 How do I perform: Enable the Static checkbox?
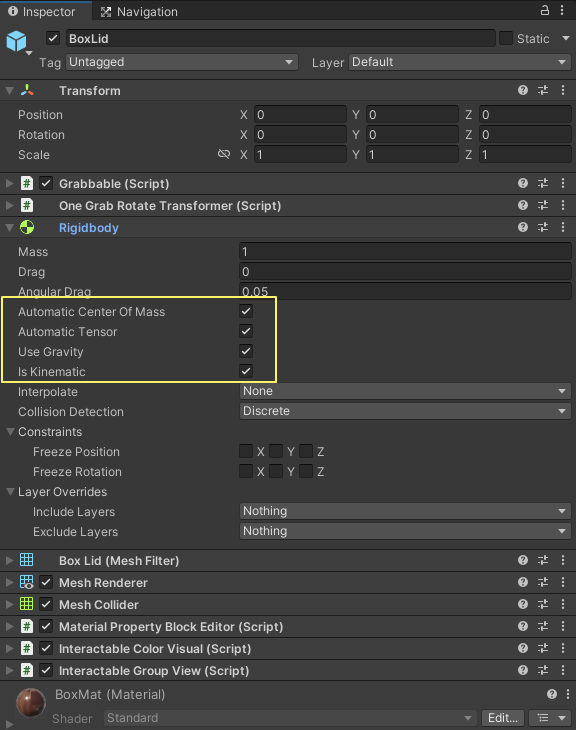(x=506, y=38)
